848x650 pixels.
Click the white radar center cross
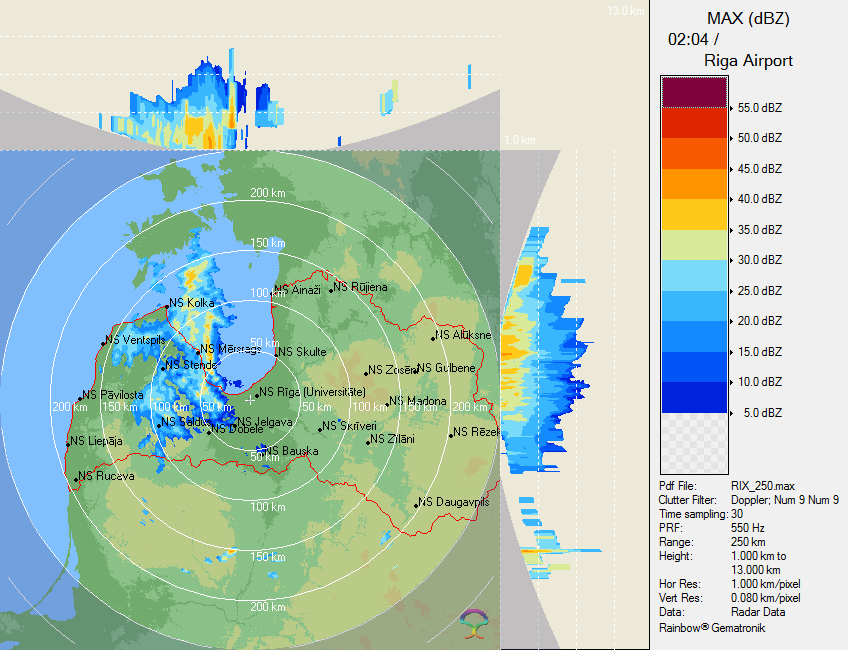[250, 400]
